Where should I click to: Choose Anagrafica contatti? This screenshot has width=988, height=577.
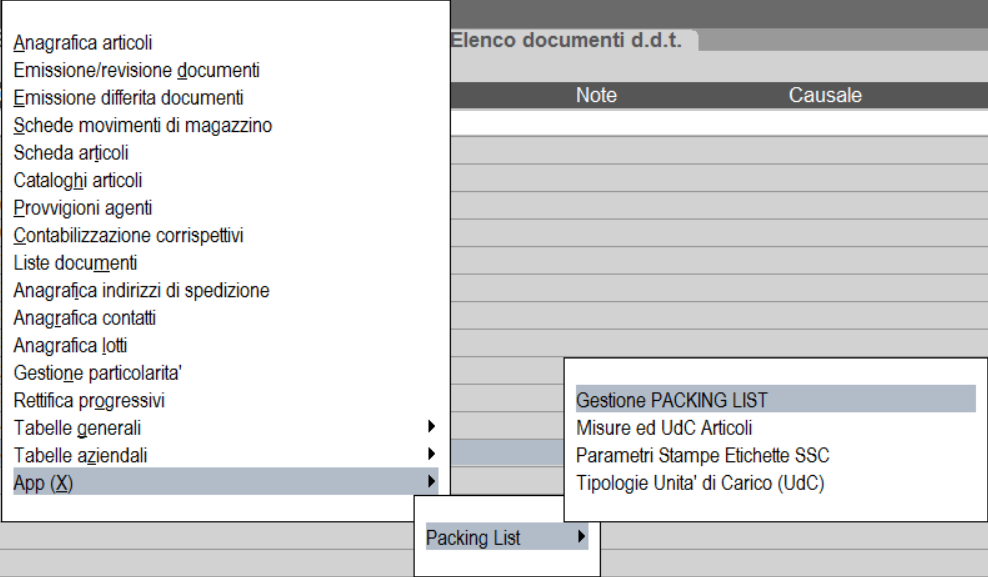[x=85, y=319]
